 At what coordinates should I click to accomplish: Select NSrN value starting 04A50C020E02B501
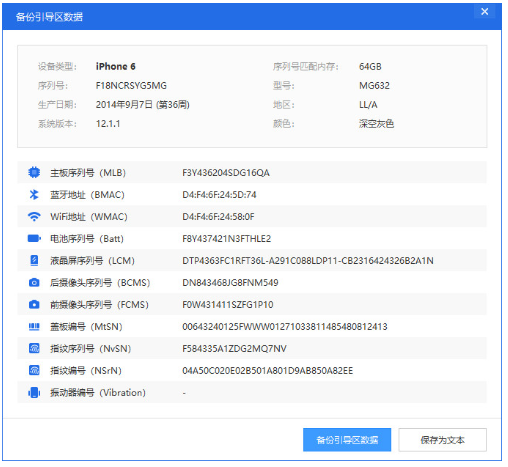pos(267,371)
